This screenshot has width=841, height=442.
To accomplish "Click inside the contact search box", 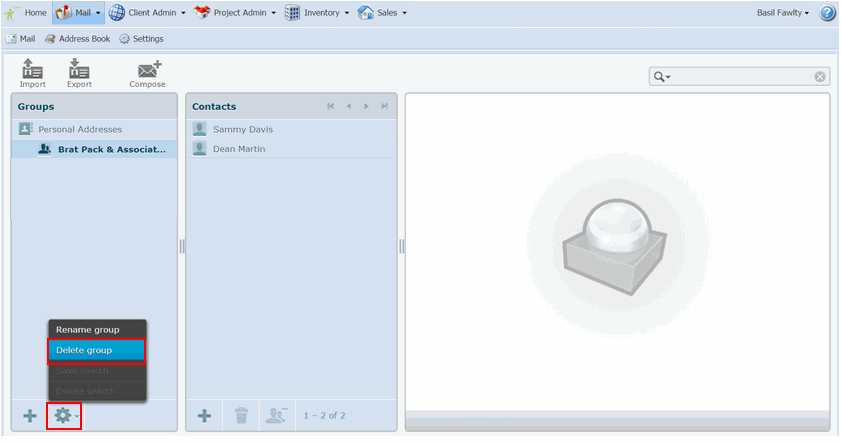I will pos(740,77).
